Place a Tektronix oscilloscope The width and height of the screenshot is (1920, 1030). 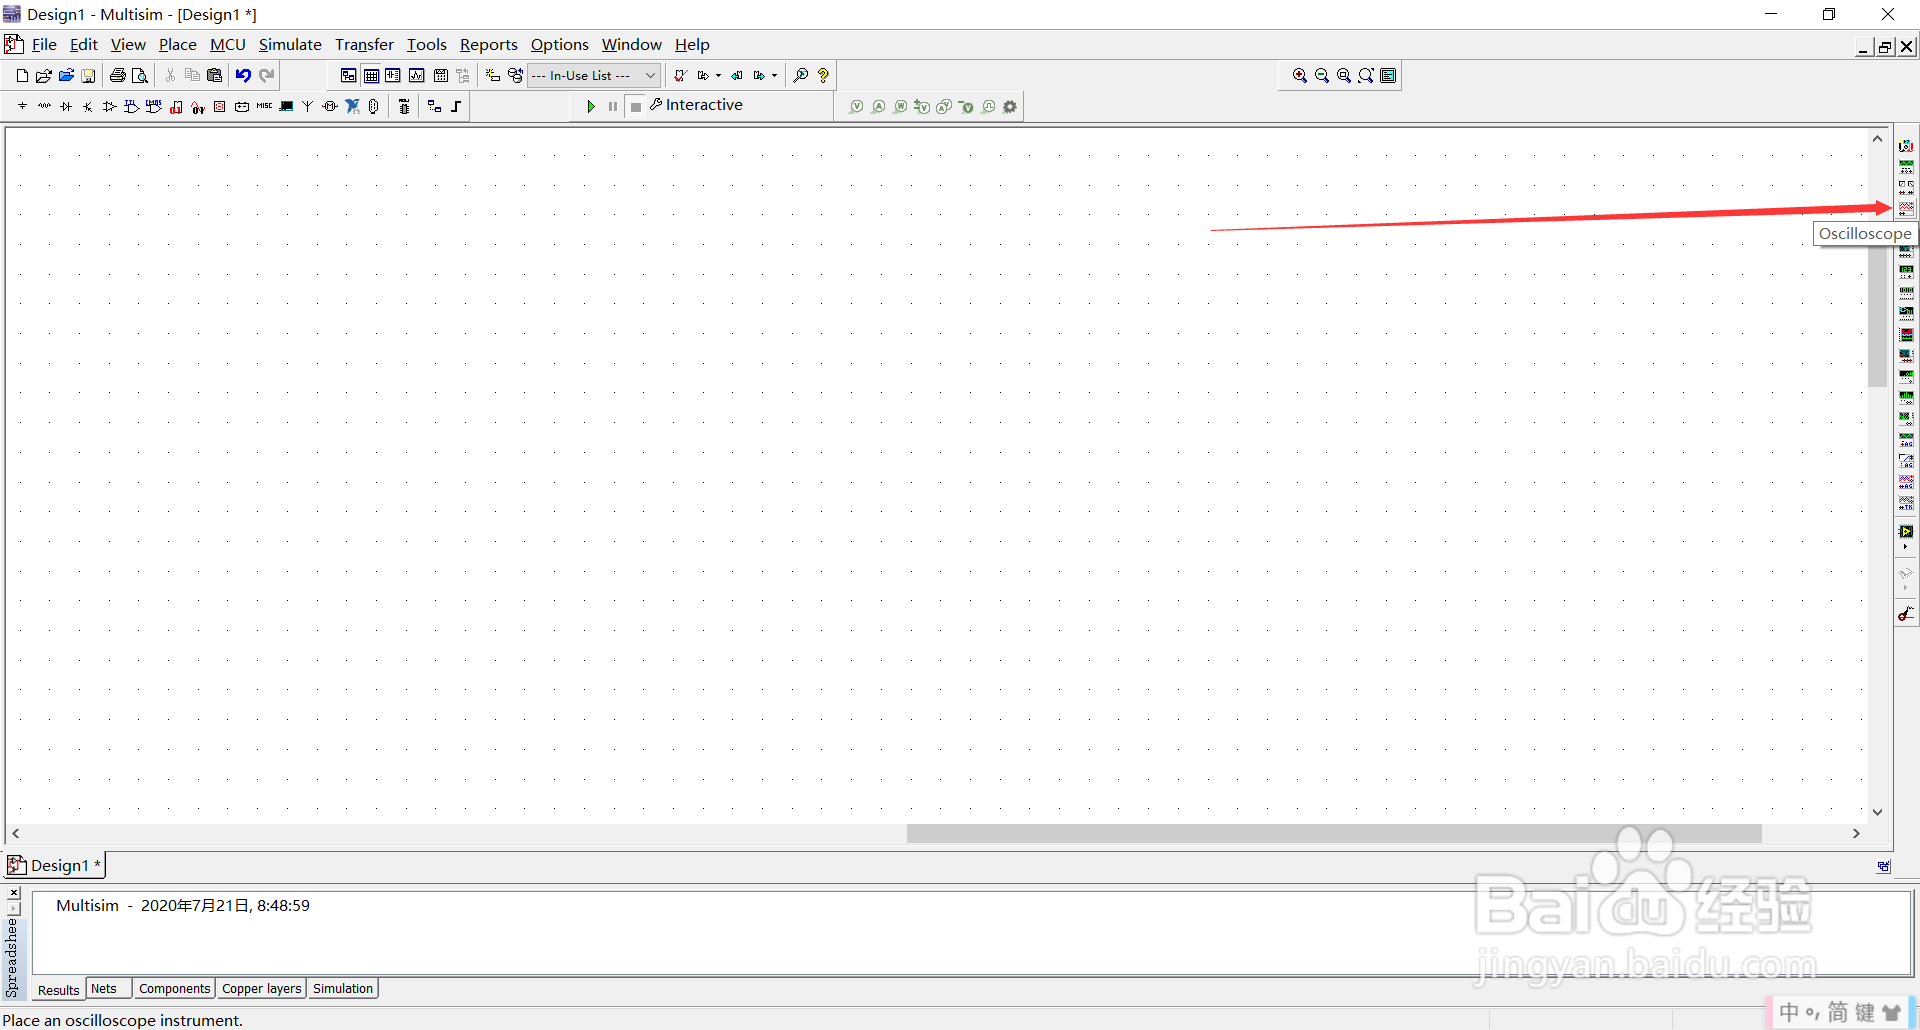pos(1906,502)
